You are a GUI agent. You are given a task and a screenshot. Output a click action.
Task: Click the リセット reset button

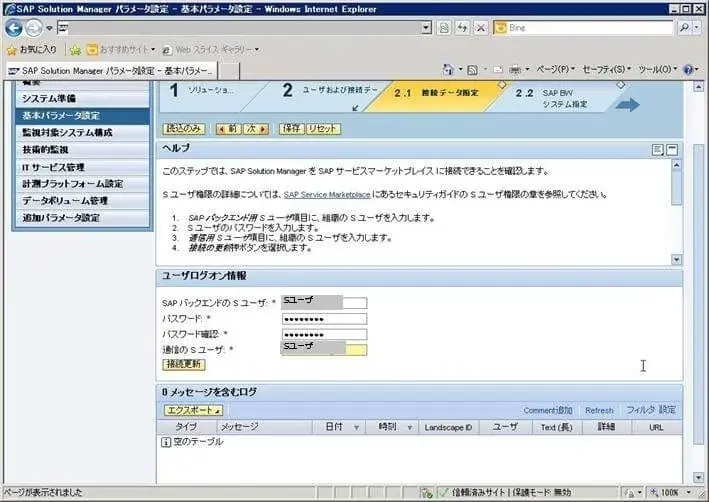(x=323, y=129)
